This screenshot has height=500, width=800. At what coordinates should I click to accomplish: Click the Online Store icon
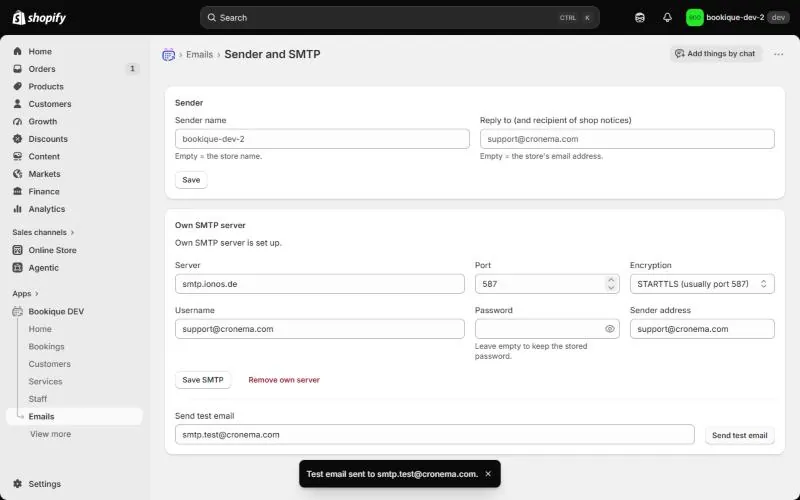[18, 250]
